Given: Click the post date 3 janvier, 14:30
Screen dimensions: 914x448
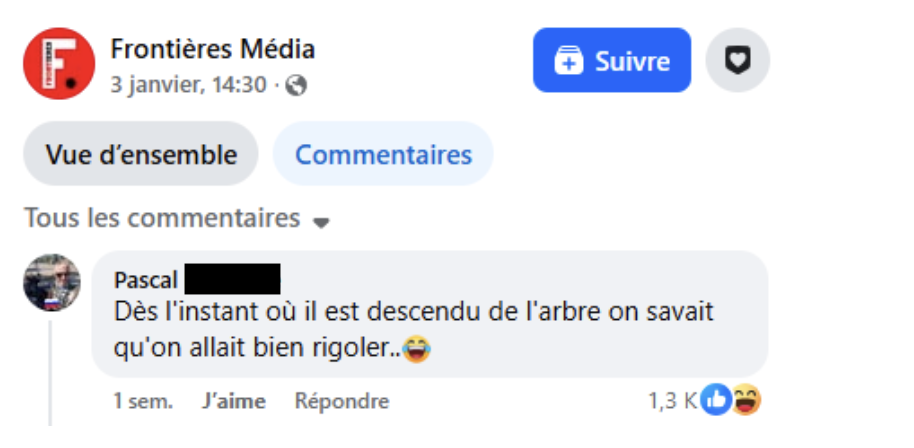Looking at the screenshot, I should click(188, 85).
